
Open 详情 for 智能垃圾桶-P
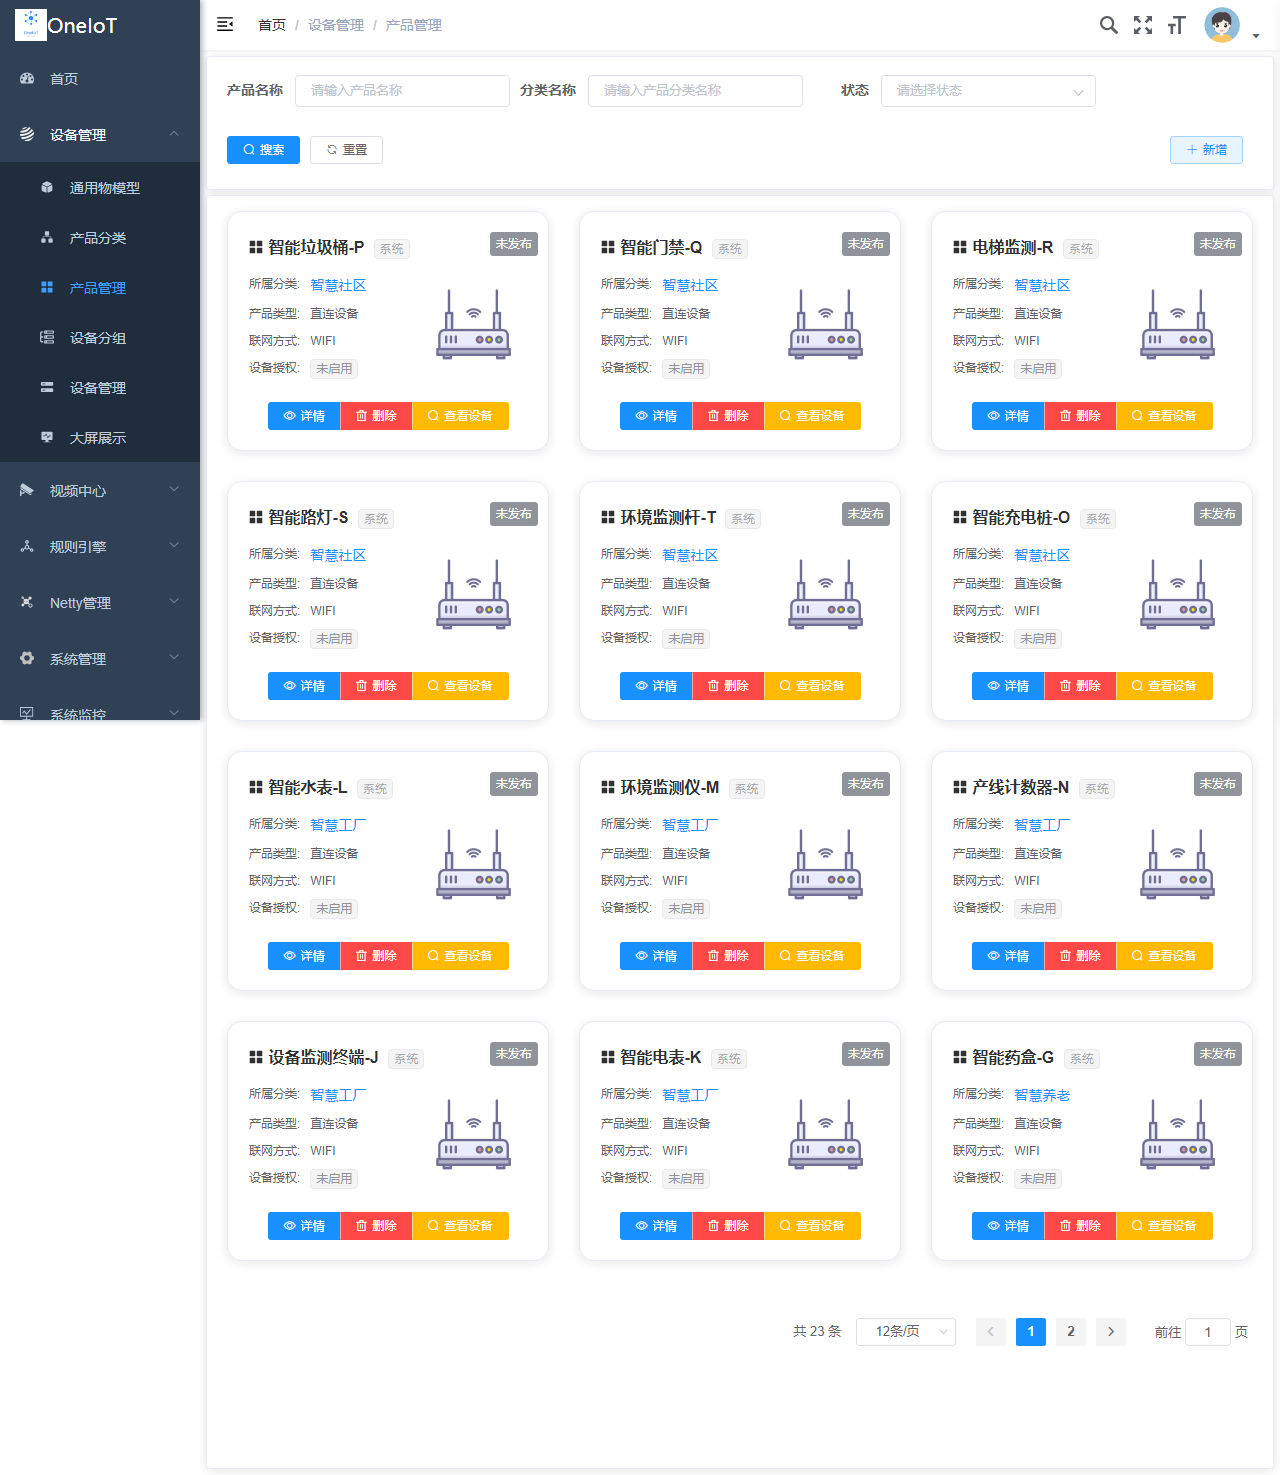pos(304,416)
